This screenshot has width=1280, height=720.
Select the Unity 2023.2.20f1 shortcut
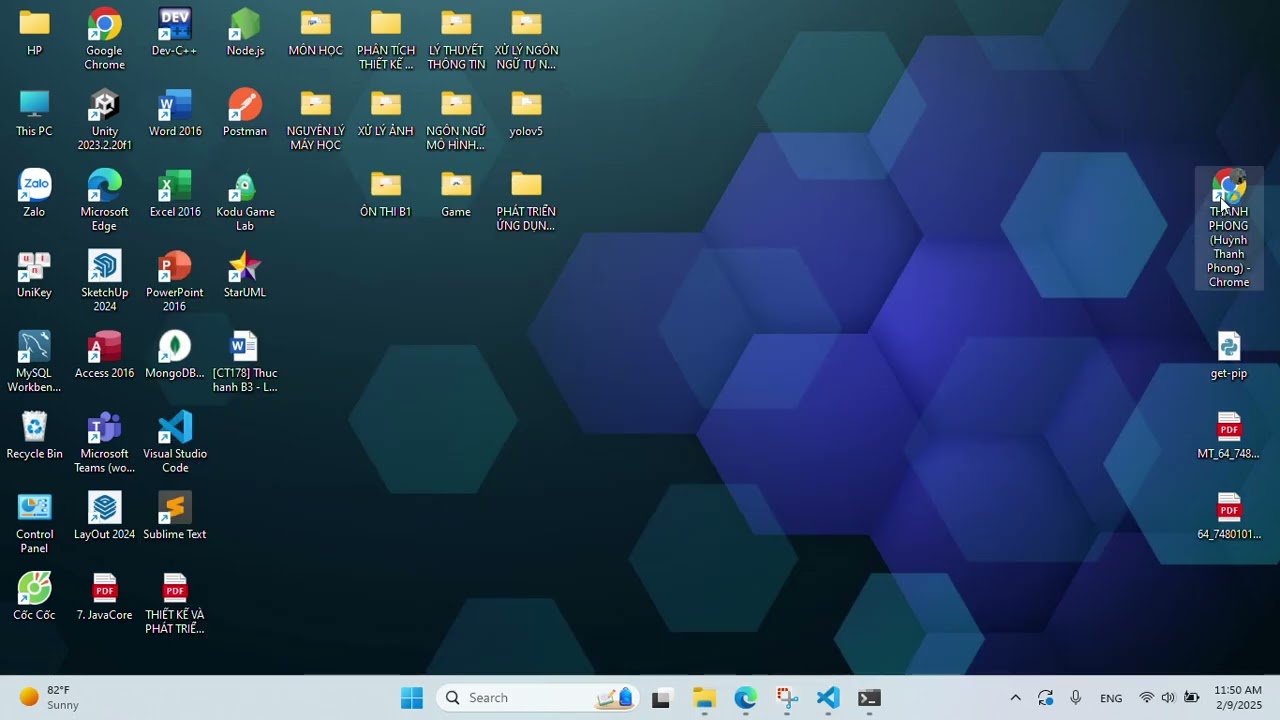click(104, 121)
